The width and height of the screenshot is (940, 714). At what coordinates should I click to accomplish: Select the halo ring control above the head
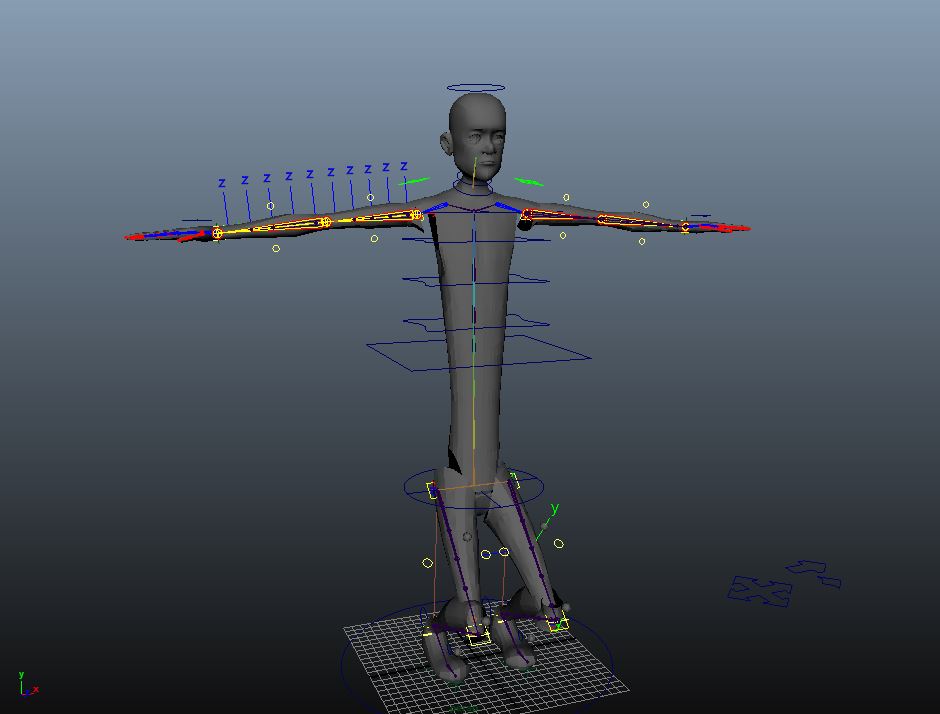click(x=476, y=88)
